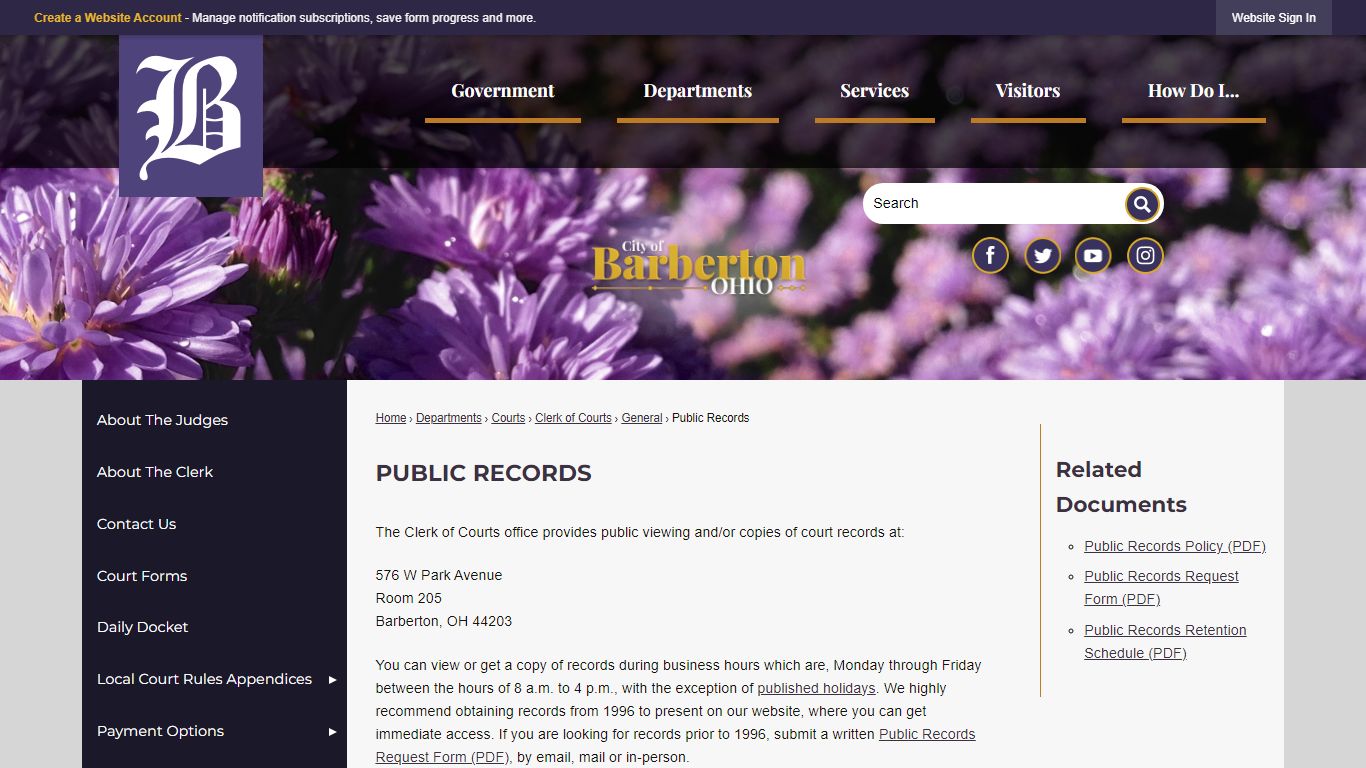
Task: Open Public Records Retention Schedule (PDF)
Action: (x=1165, y=642)
